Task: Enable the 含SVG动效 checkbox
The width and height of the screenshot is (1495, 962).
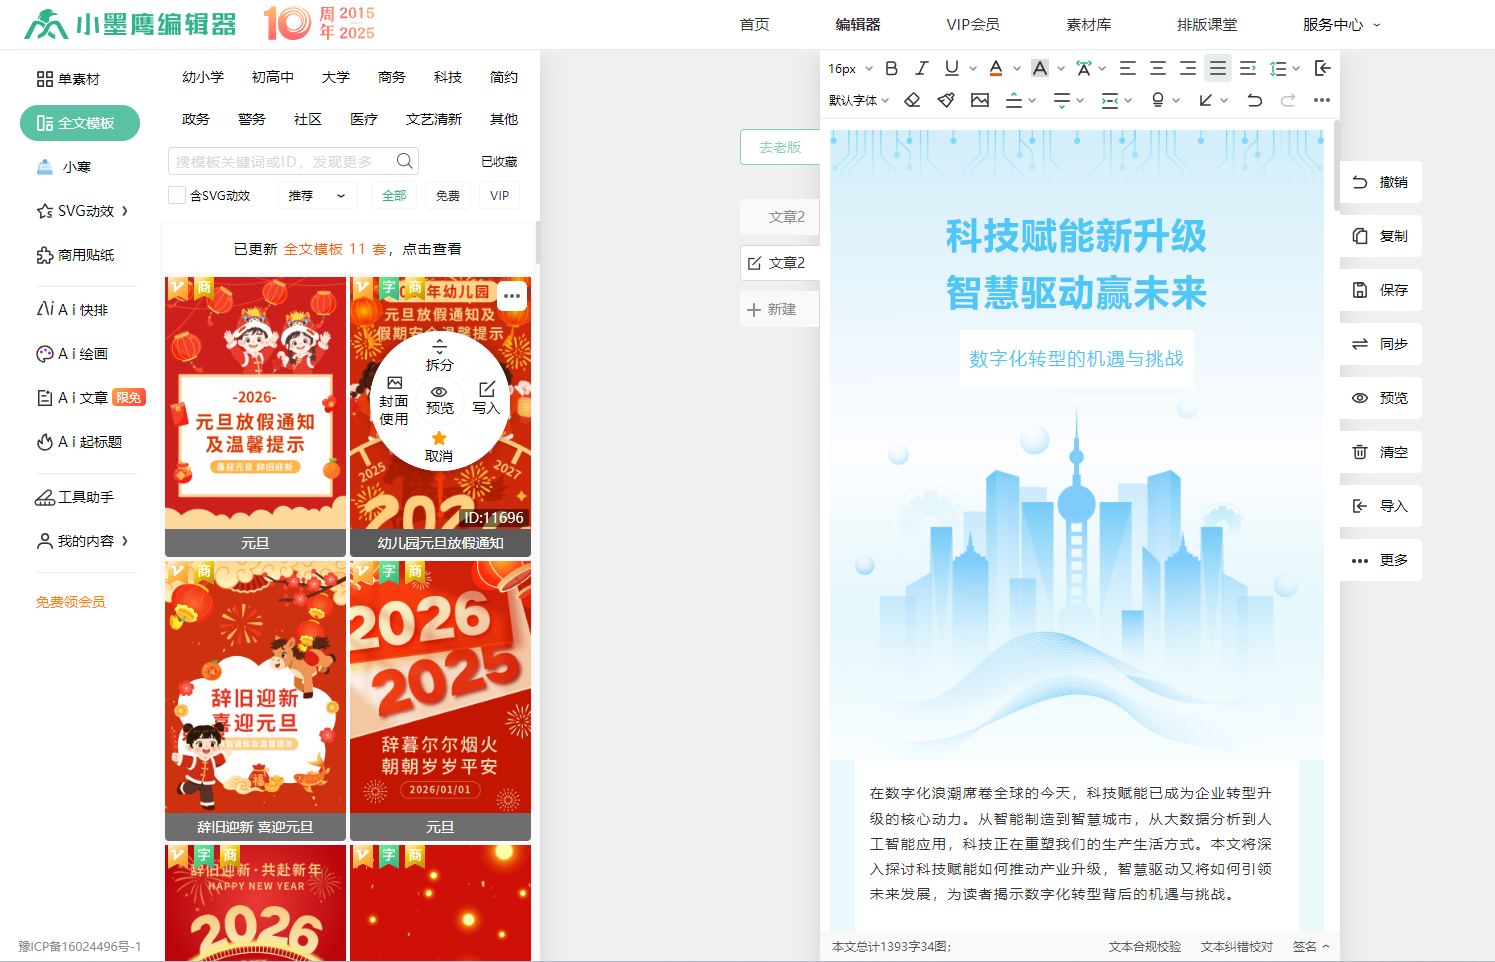Action: tap(177, 195)
